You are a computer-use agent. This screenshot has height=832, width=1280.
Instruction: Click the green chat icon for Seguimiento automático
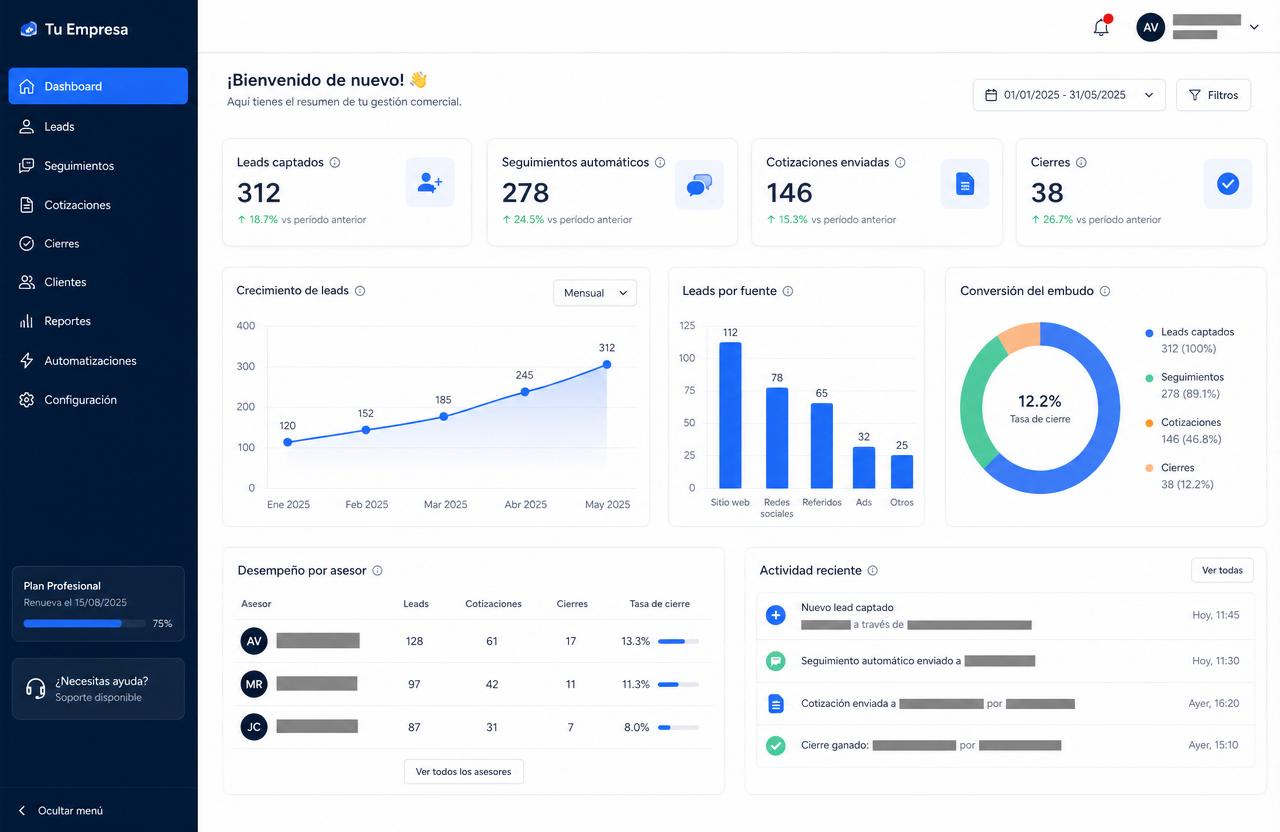pos(775,661)
